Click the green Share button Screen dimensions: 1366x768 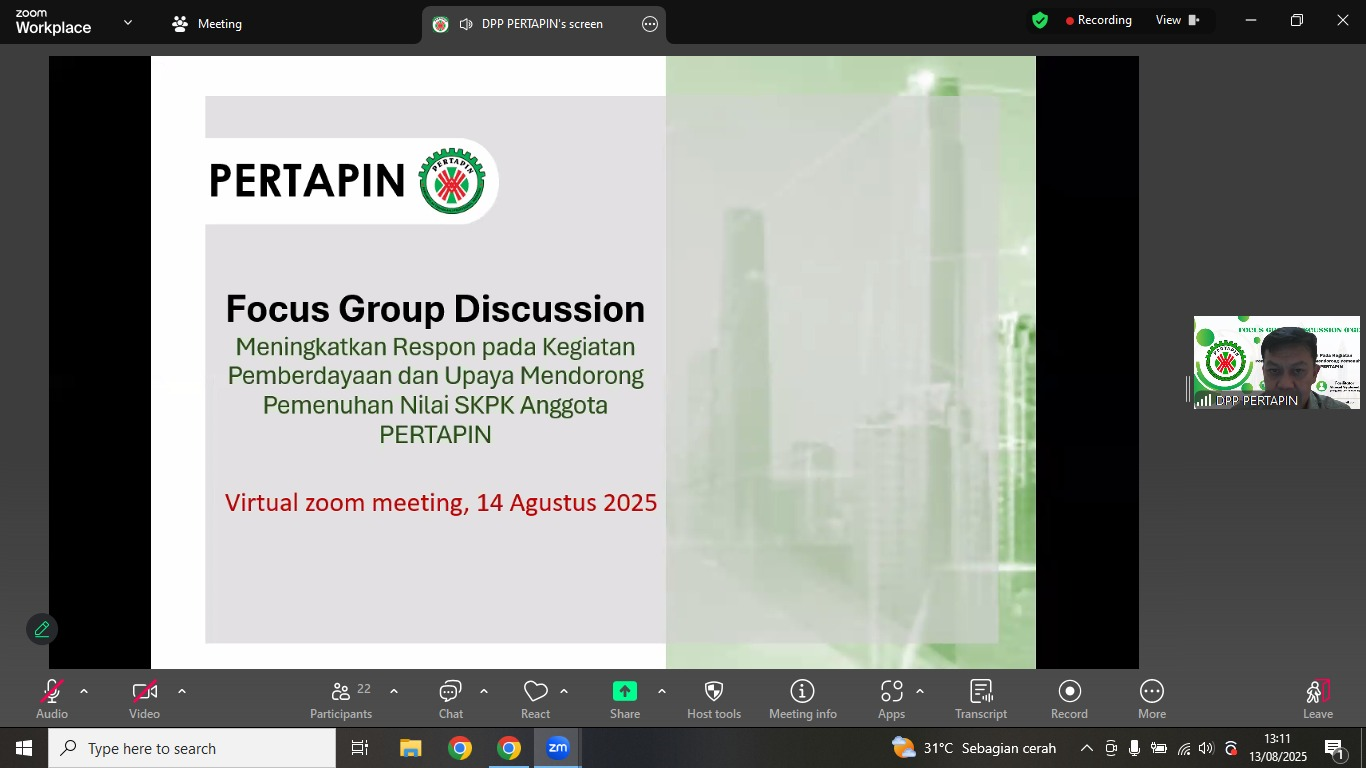pos(625,699)
